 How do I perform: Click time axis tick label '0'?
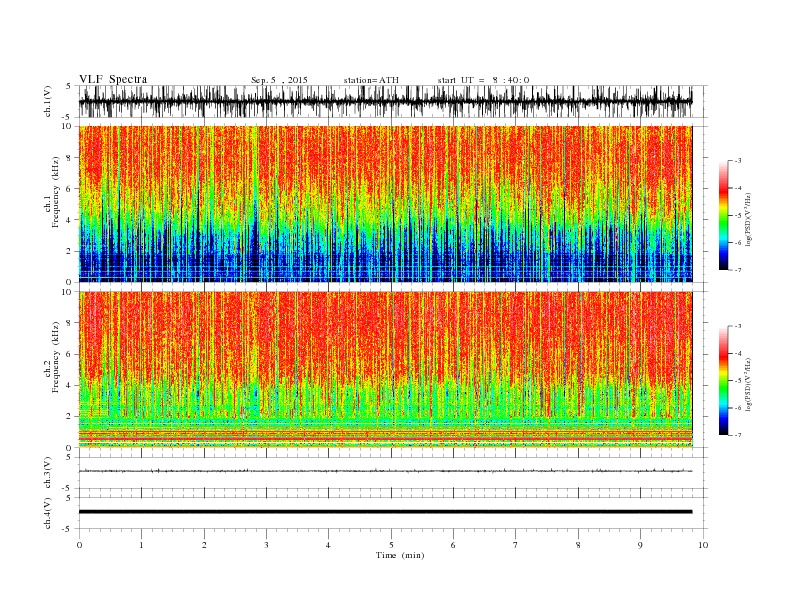(79, 545)
